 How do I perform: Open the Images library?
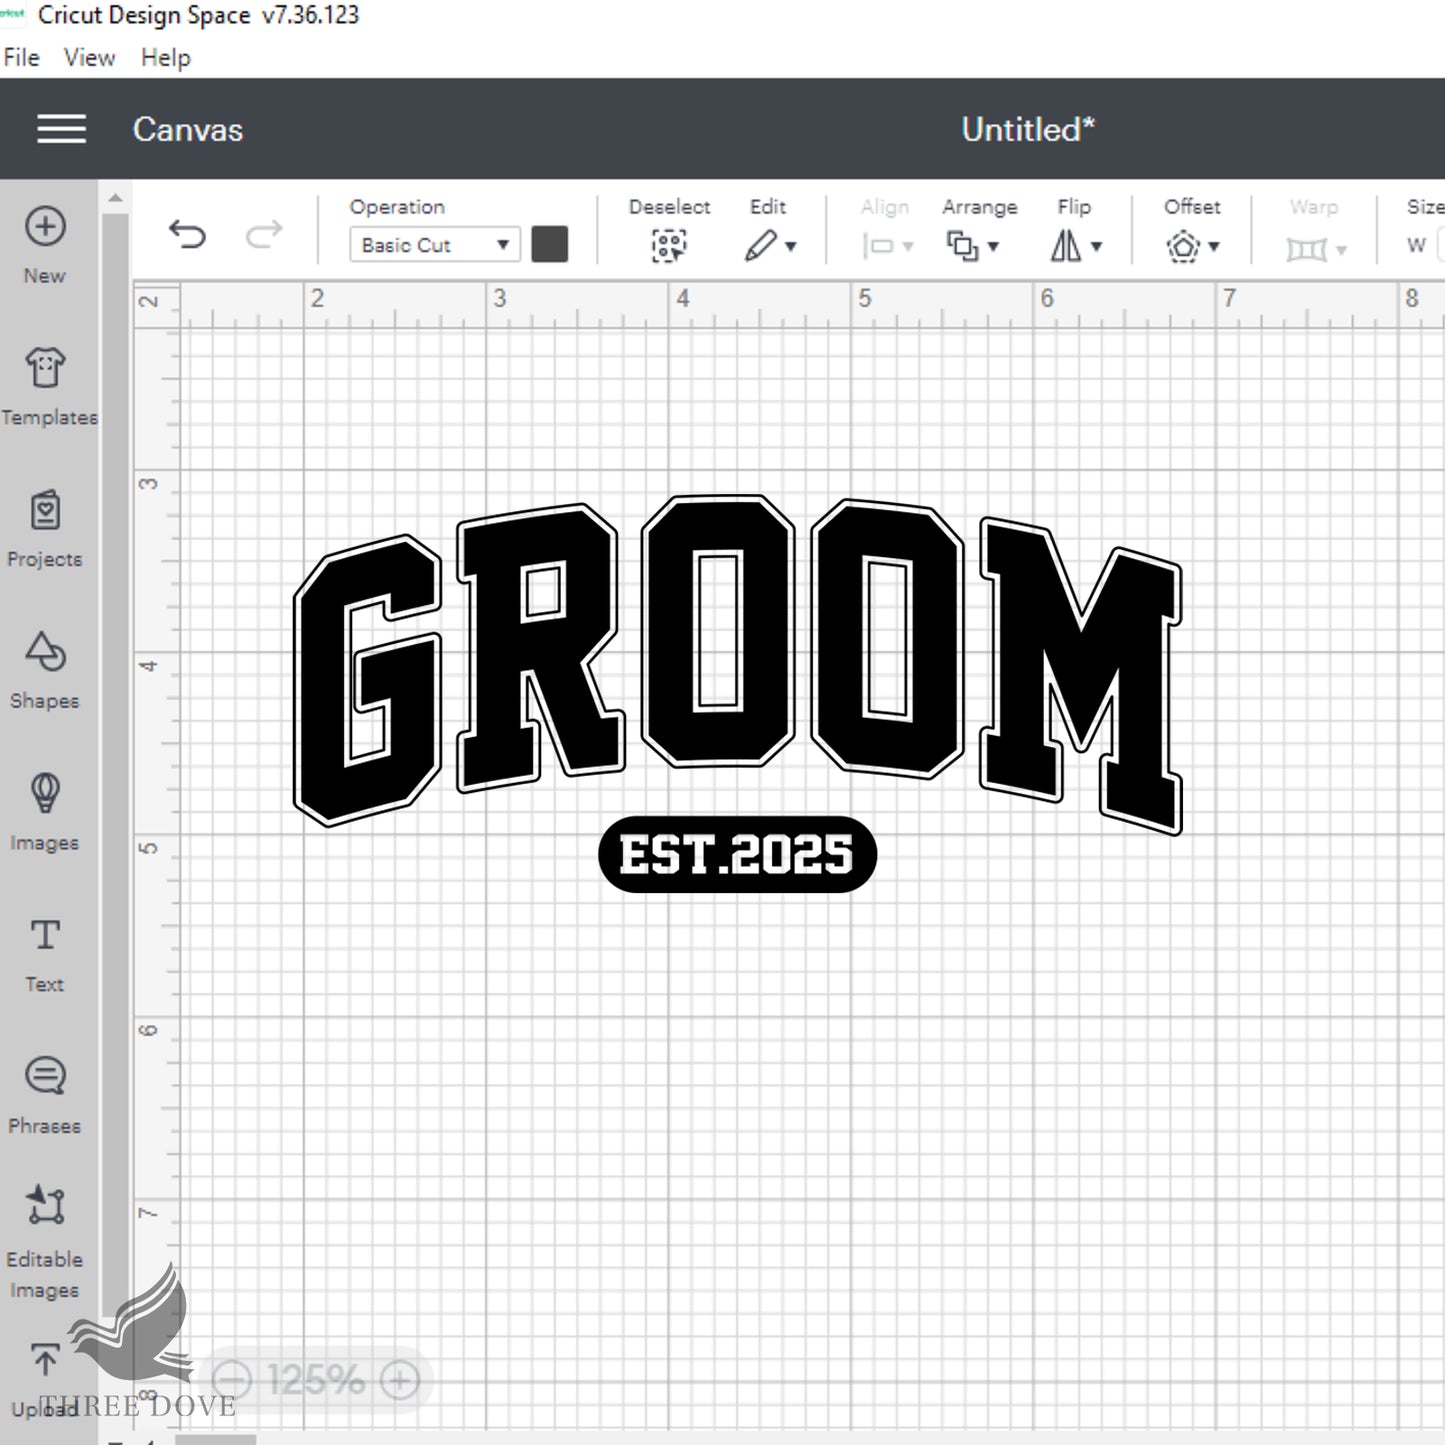click(x=45, y=793)
